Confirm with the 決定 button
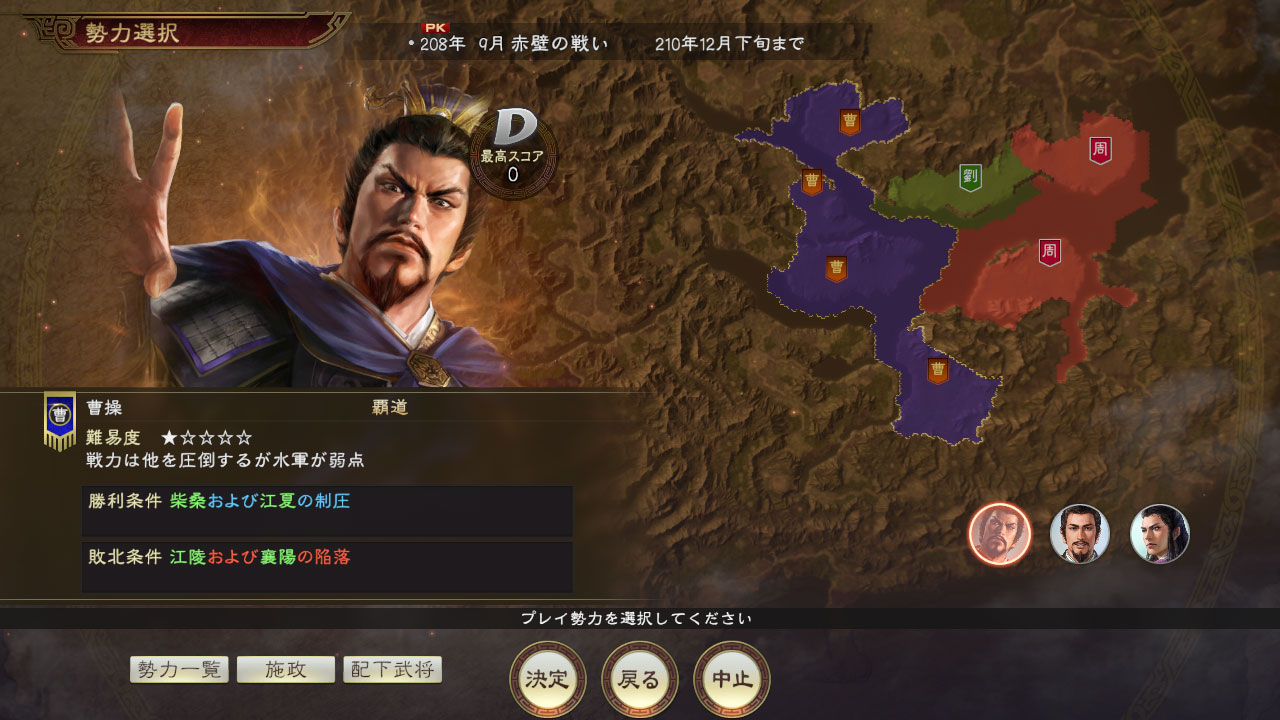 [x=547, y=680]
